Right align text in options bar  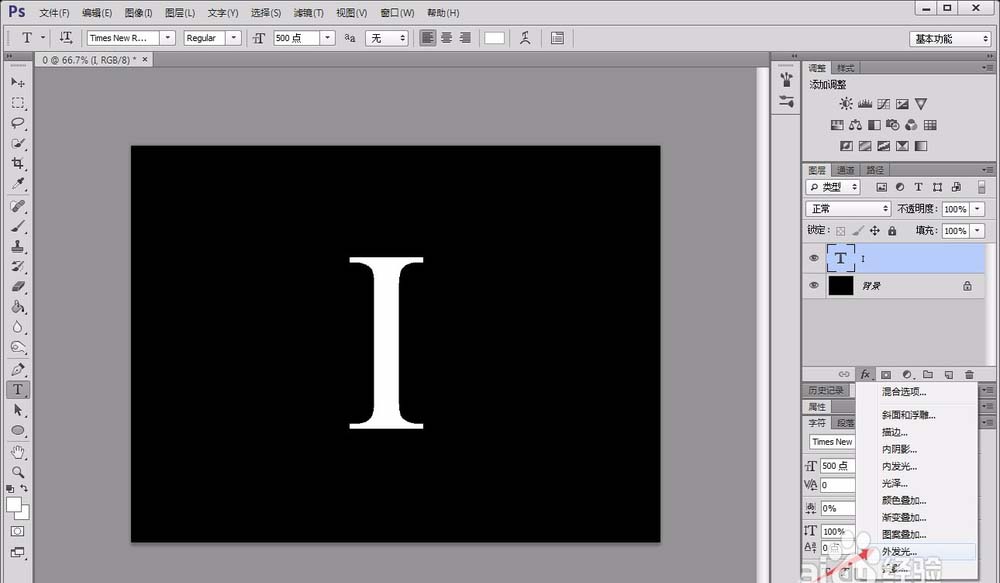coord(465,38)
